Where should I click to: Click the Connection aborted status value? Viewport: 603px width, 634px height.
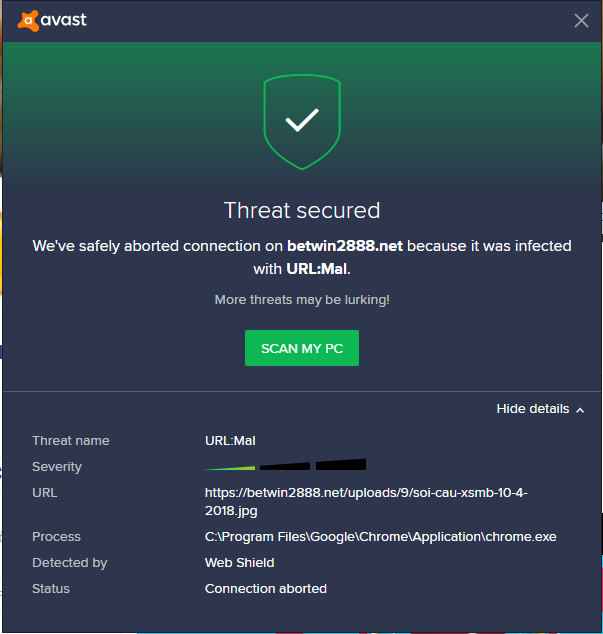point(265,589)
